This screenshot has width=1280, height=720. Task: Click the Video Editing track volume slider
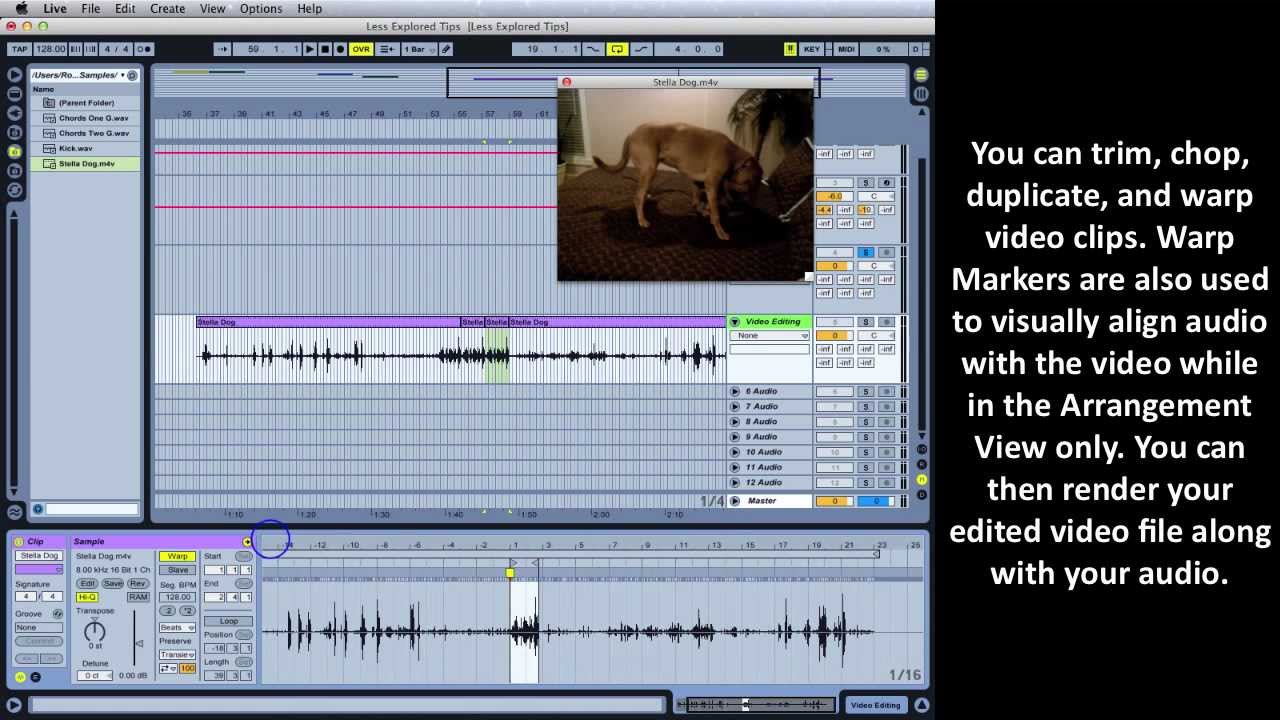pyautogui.click(x=834, y=336)
